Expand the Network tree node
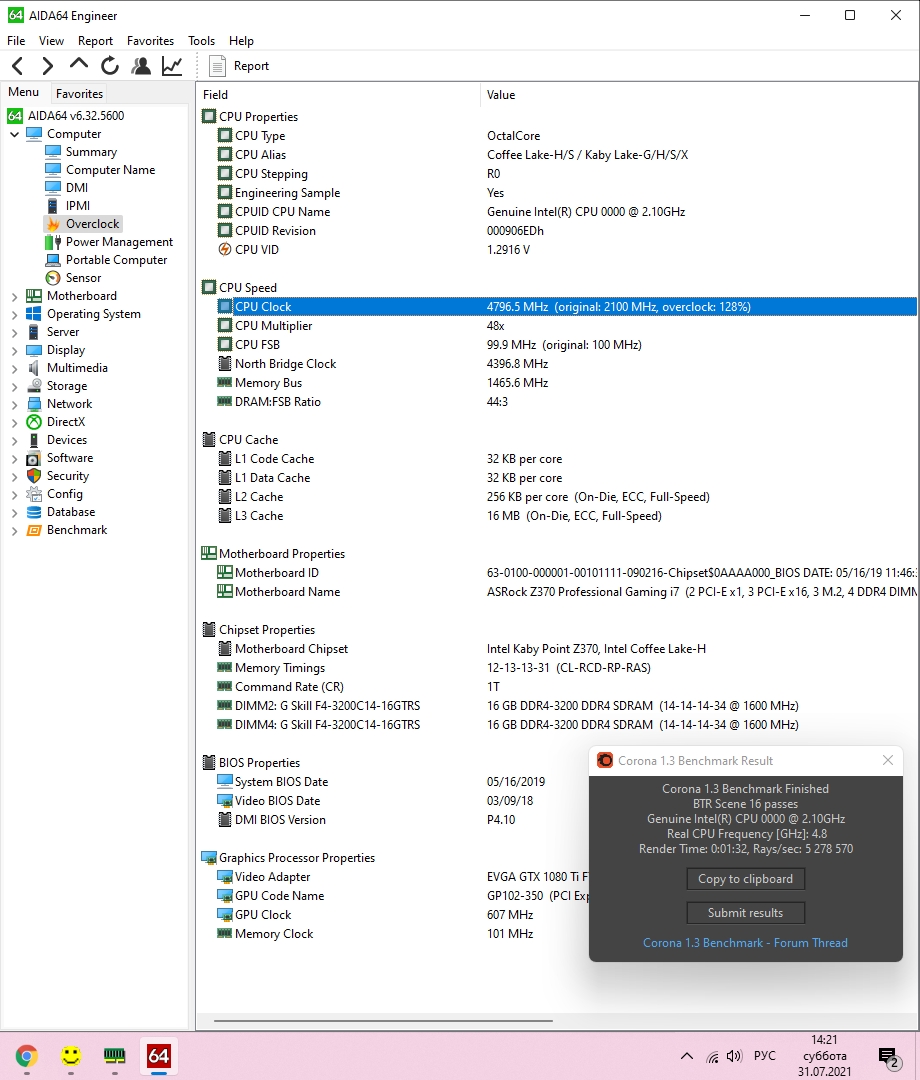This screenshot has height=1080, width=920. click(x=14, y=404)
